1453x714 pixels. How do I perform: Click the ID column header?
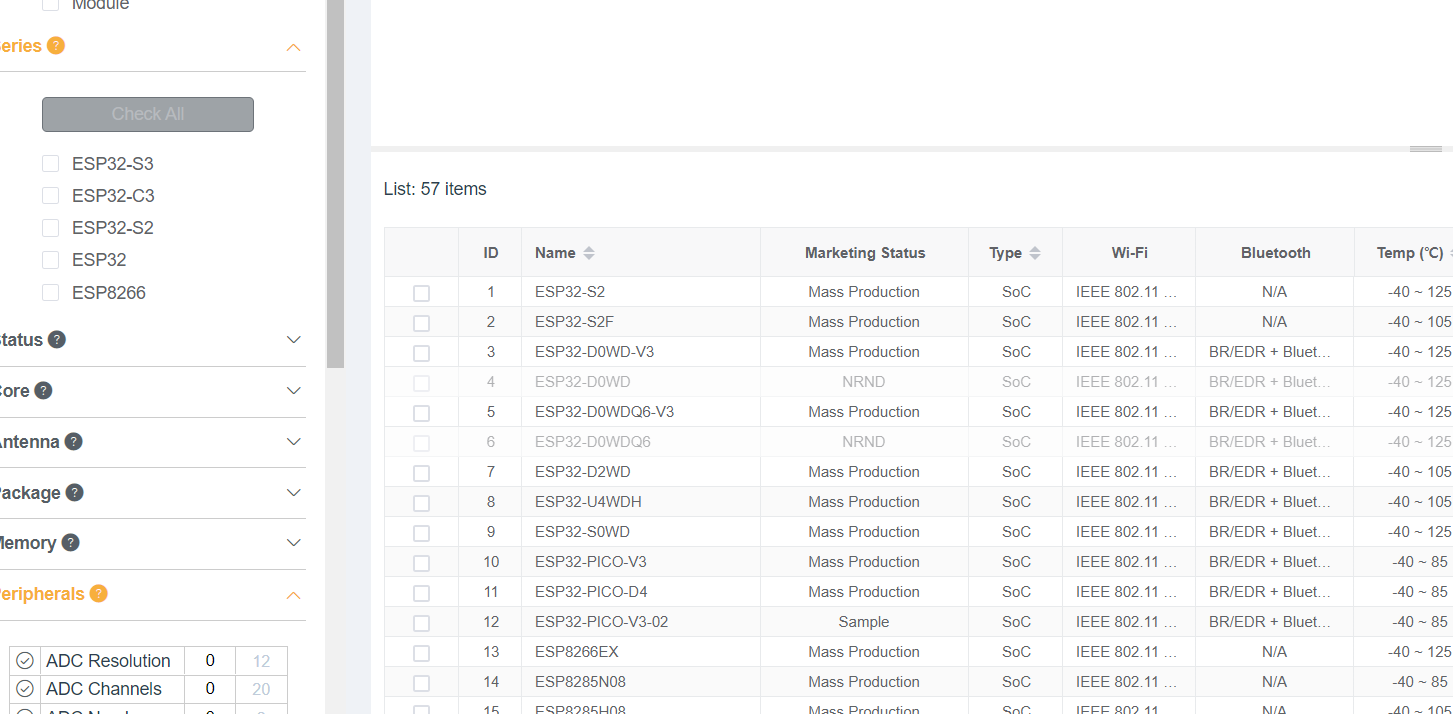pyautogui.click(x=490, y=253)
